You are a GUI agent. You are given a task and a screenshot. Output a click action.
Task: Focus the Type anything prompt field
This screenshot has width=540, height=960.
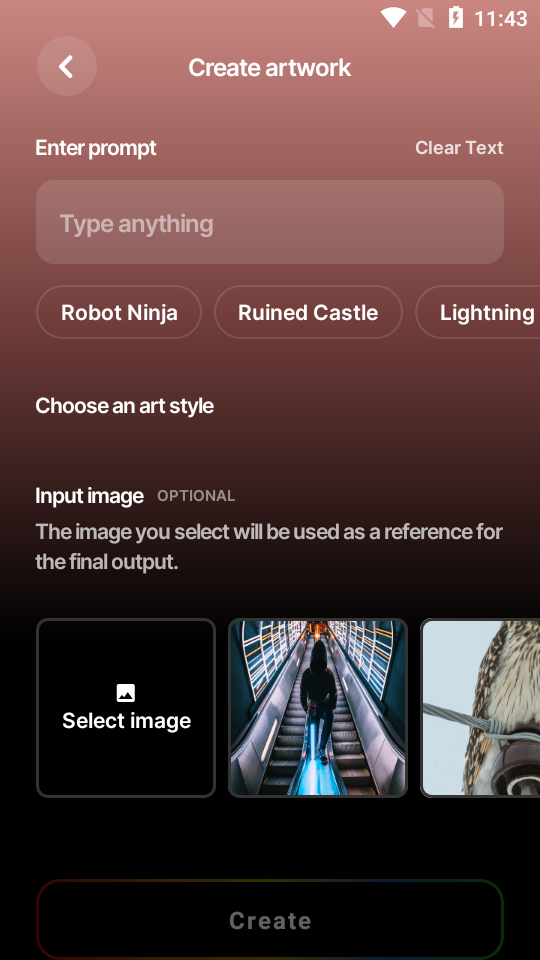(270, 222)
